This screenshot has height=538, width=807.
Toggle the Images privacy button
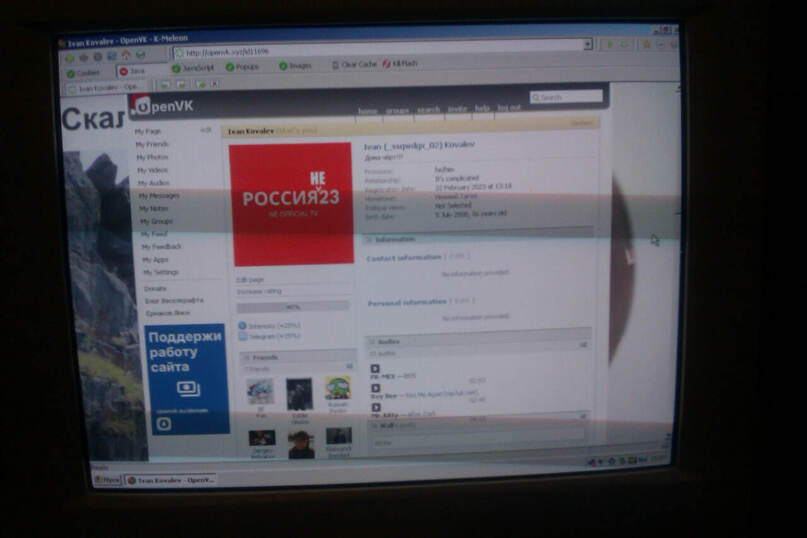coord(295,66)
